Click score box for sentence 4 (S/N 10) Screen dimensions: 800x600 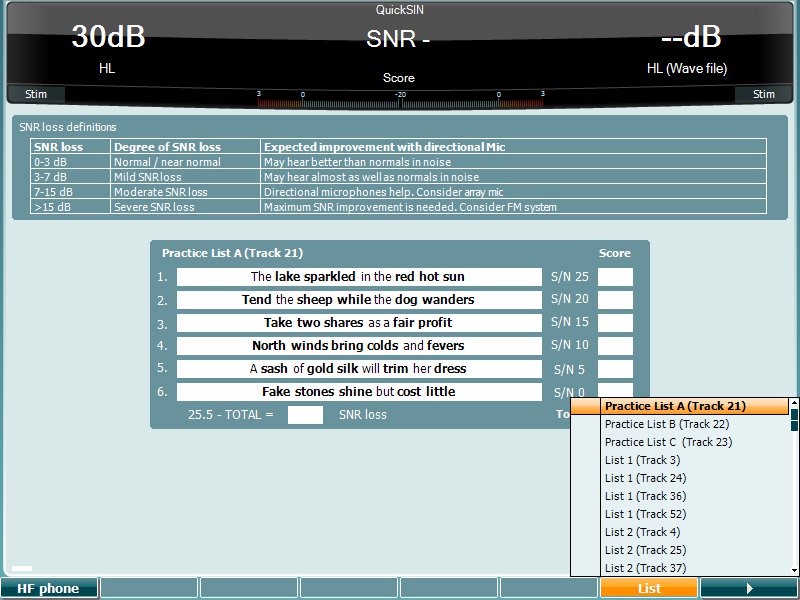click(x=615, y=345)
